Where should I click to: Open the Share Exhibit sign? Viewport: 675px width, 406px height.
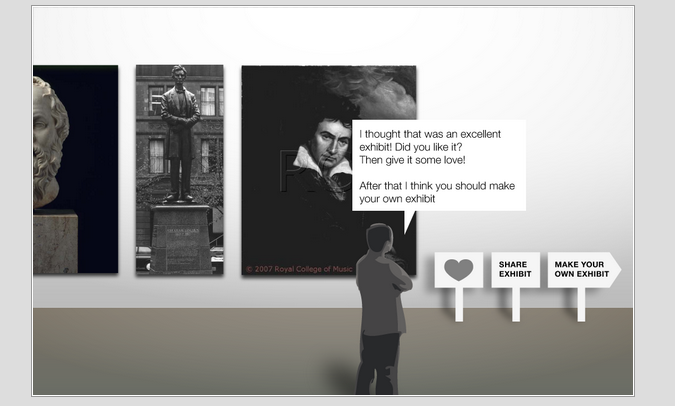coord(515,270)
